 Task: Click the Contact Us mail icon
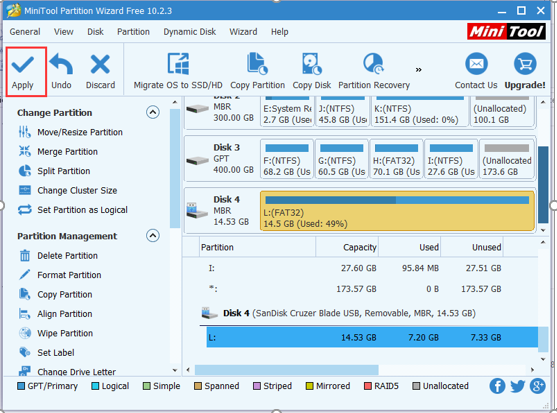click(x=476, y=64)
